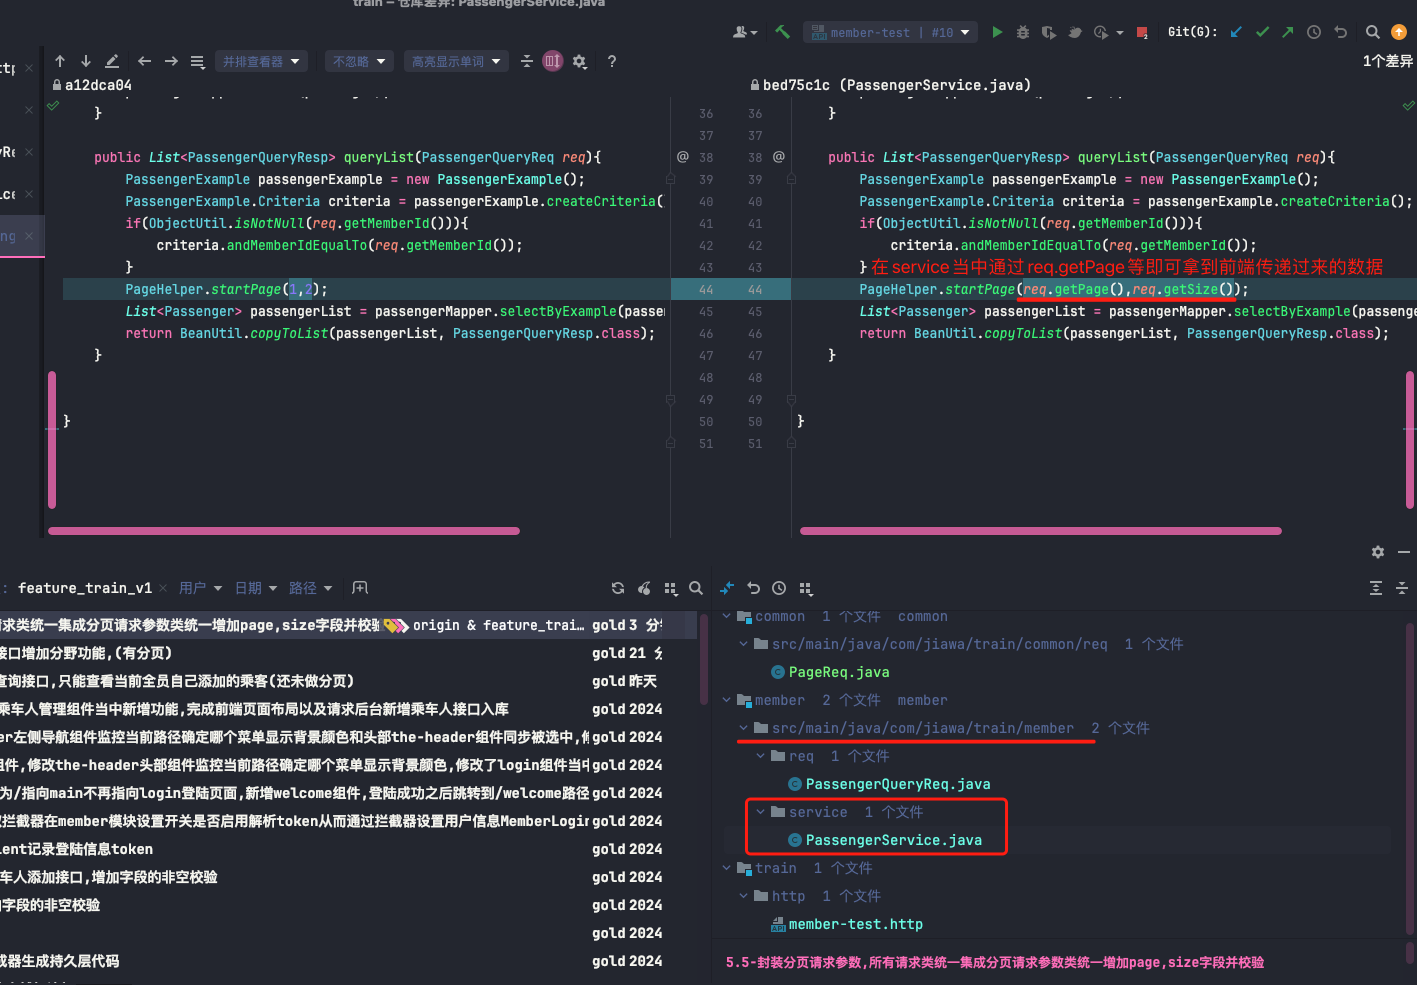This screenshot has width=1417, height=985.
Task: Select commit dated gold 昨天
Action: pos(348,681)
